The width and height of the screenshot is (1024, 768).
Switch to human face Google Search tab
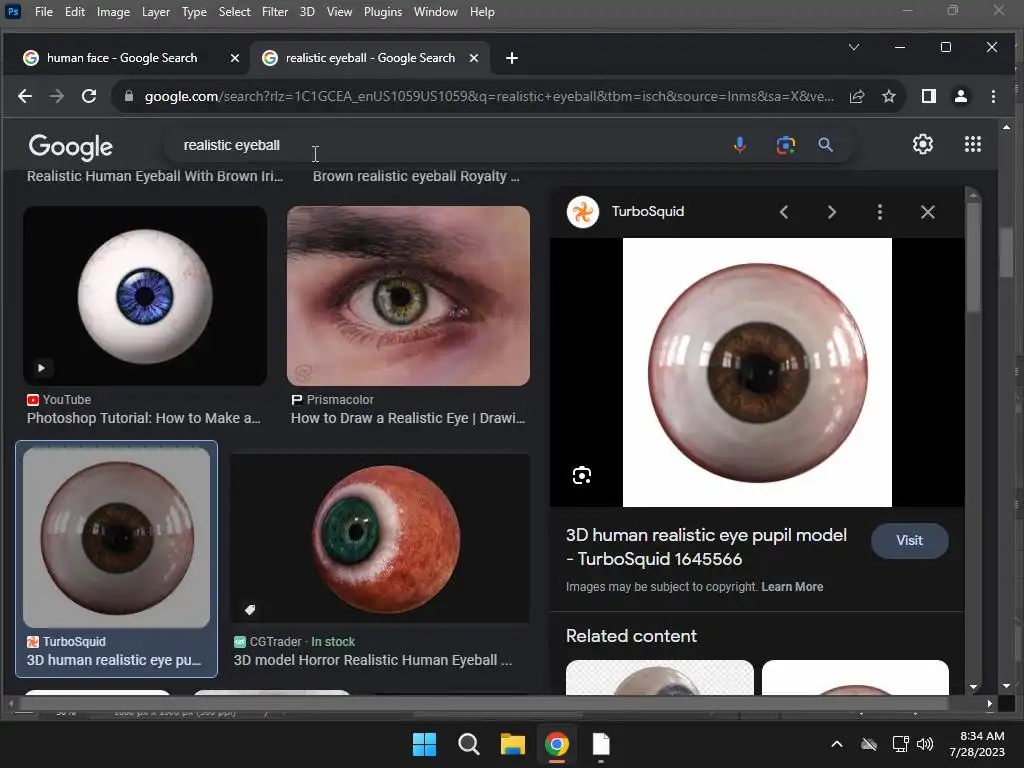pos(121,58)
